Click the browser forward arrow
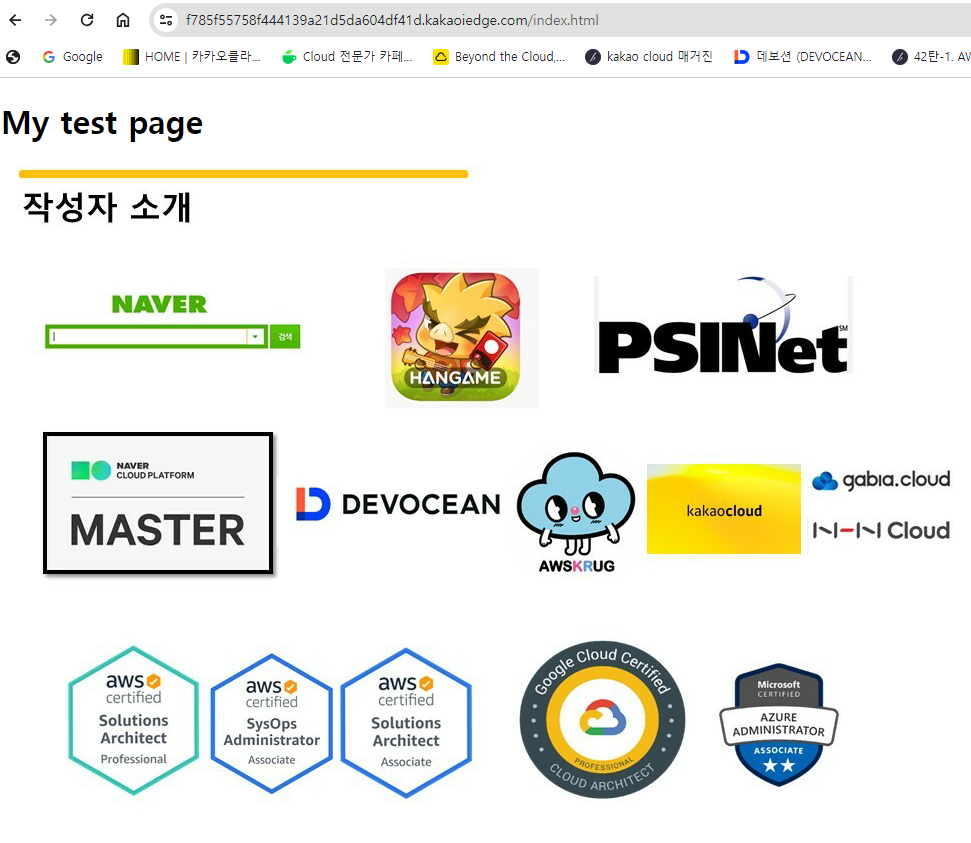Viewport: 971px width, 843px height. click(51, 20)
